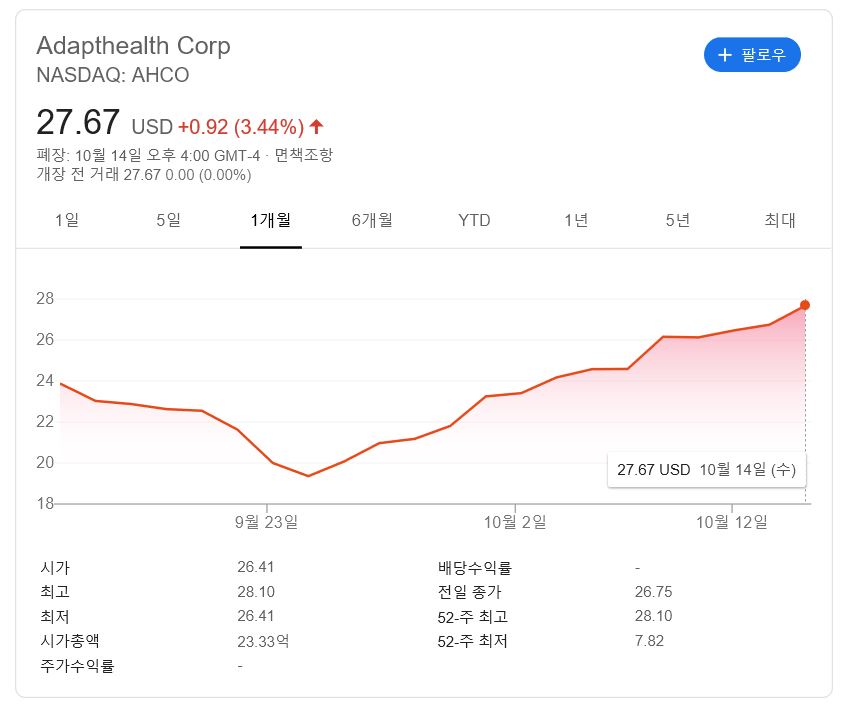Click the 27.67 USD chart tooltip
Viewport: 847px width, 707px height.
click(707, 470)
